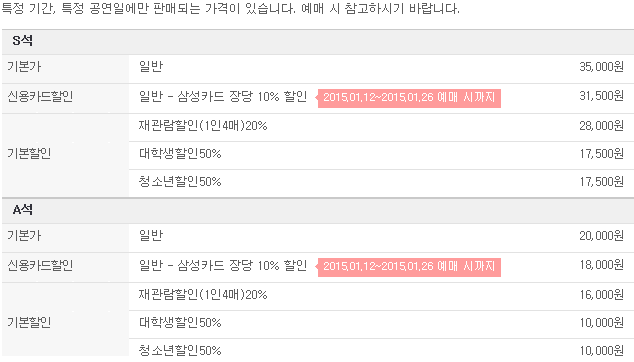Screen dimensions: 634x362
Task: Select A석 재관람할인 20% row
Action: [381, 296]
